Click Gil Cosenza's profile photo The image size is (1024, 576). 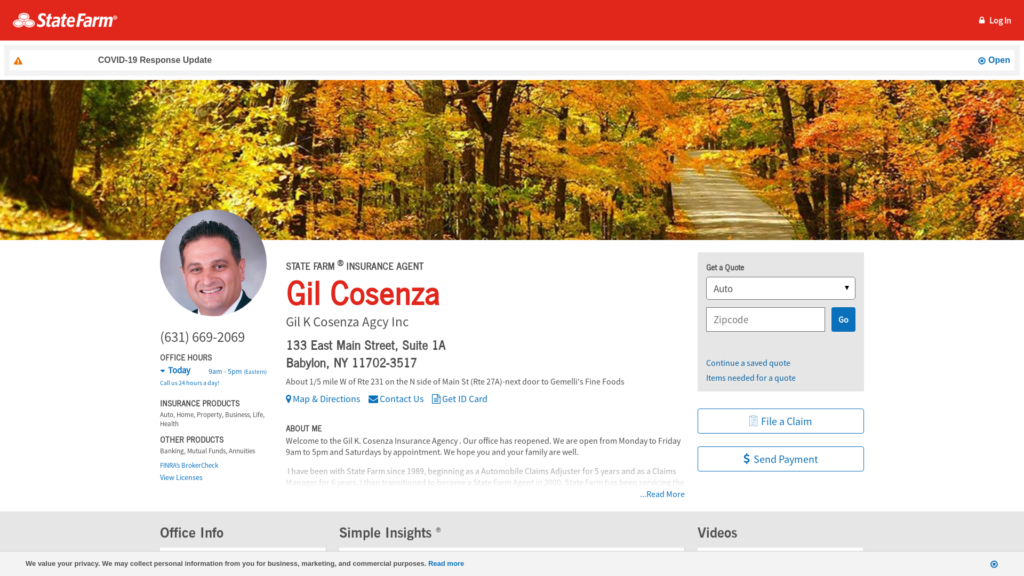click(213, 263)
